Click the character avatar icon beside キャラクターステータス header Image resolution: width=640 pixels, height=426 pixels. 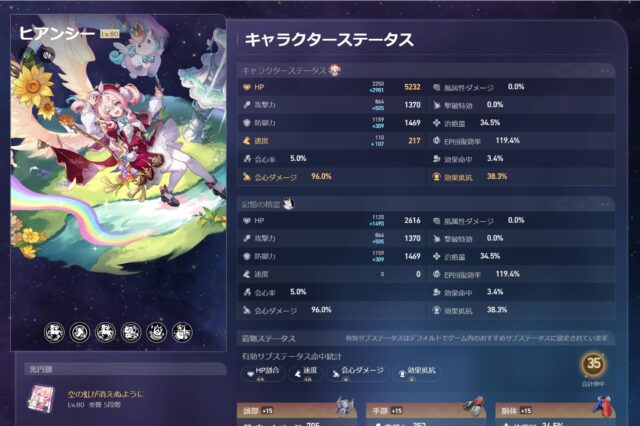pyautogui.click(x=335, y=71)
